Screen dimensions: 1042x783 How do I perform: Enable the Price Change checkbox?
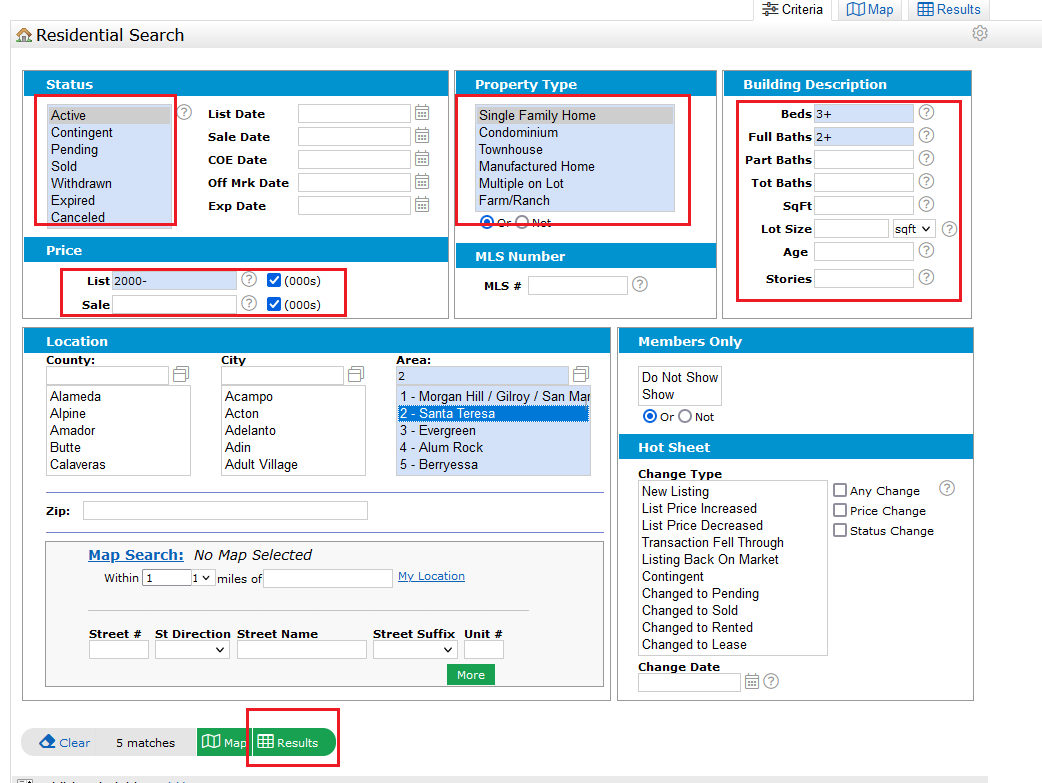[x=840, y=510]
